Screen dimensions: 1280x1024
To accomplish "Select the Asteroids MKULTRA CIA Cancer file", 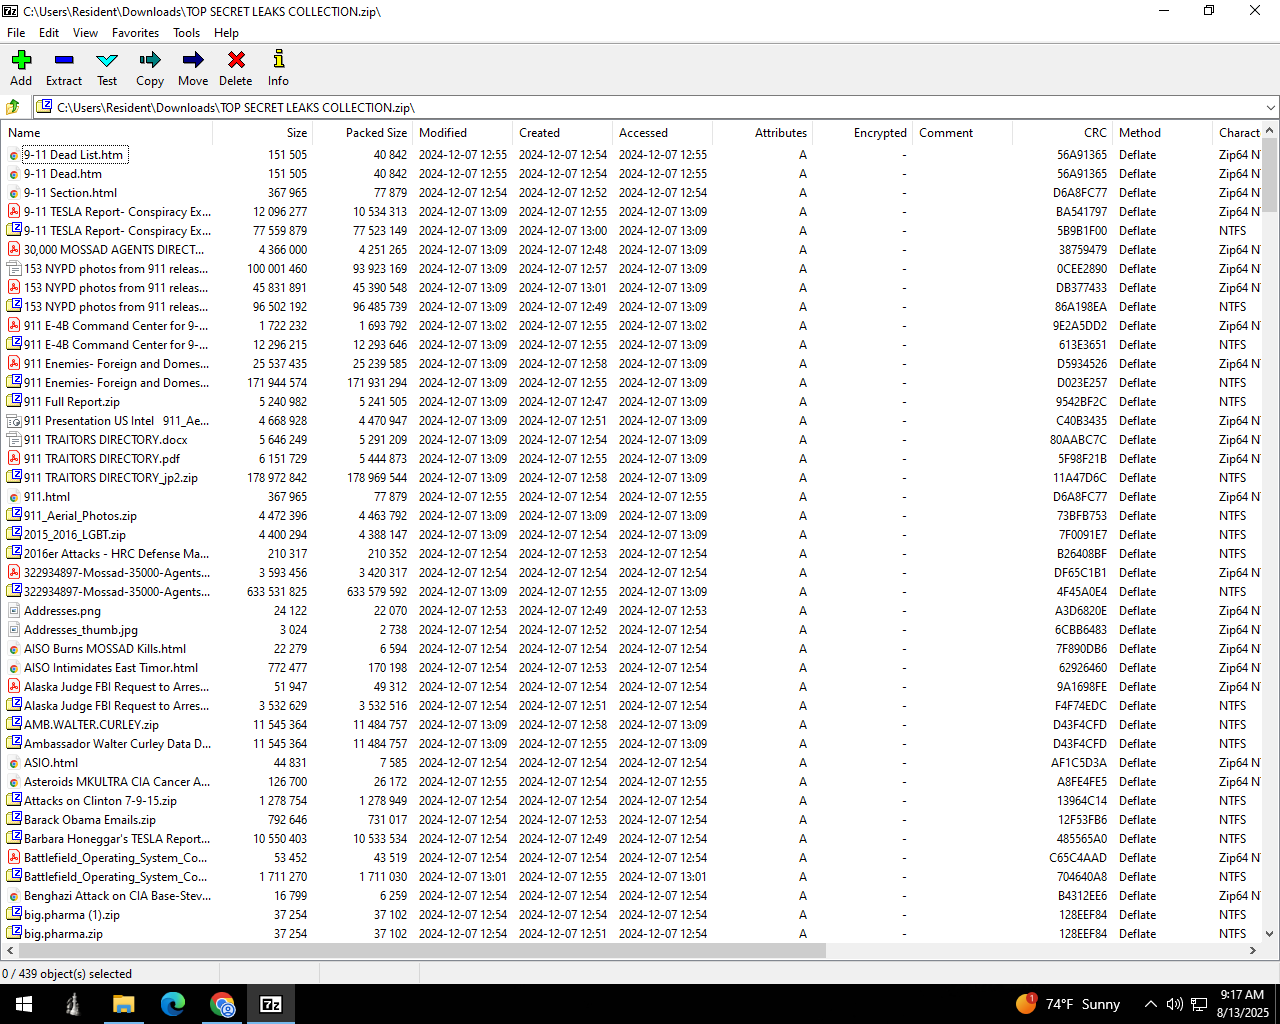I will click(117, 782).
